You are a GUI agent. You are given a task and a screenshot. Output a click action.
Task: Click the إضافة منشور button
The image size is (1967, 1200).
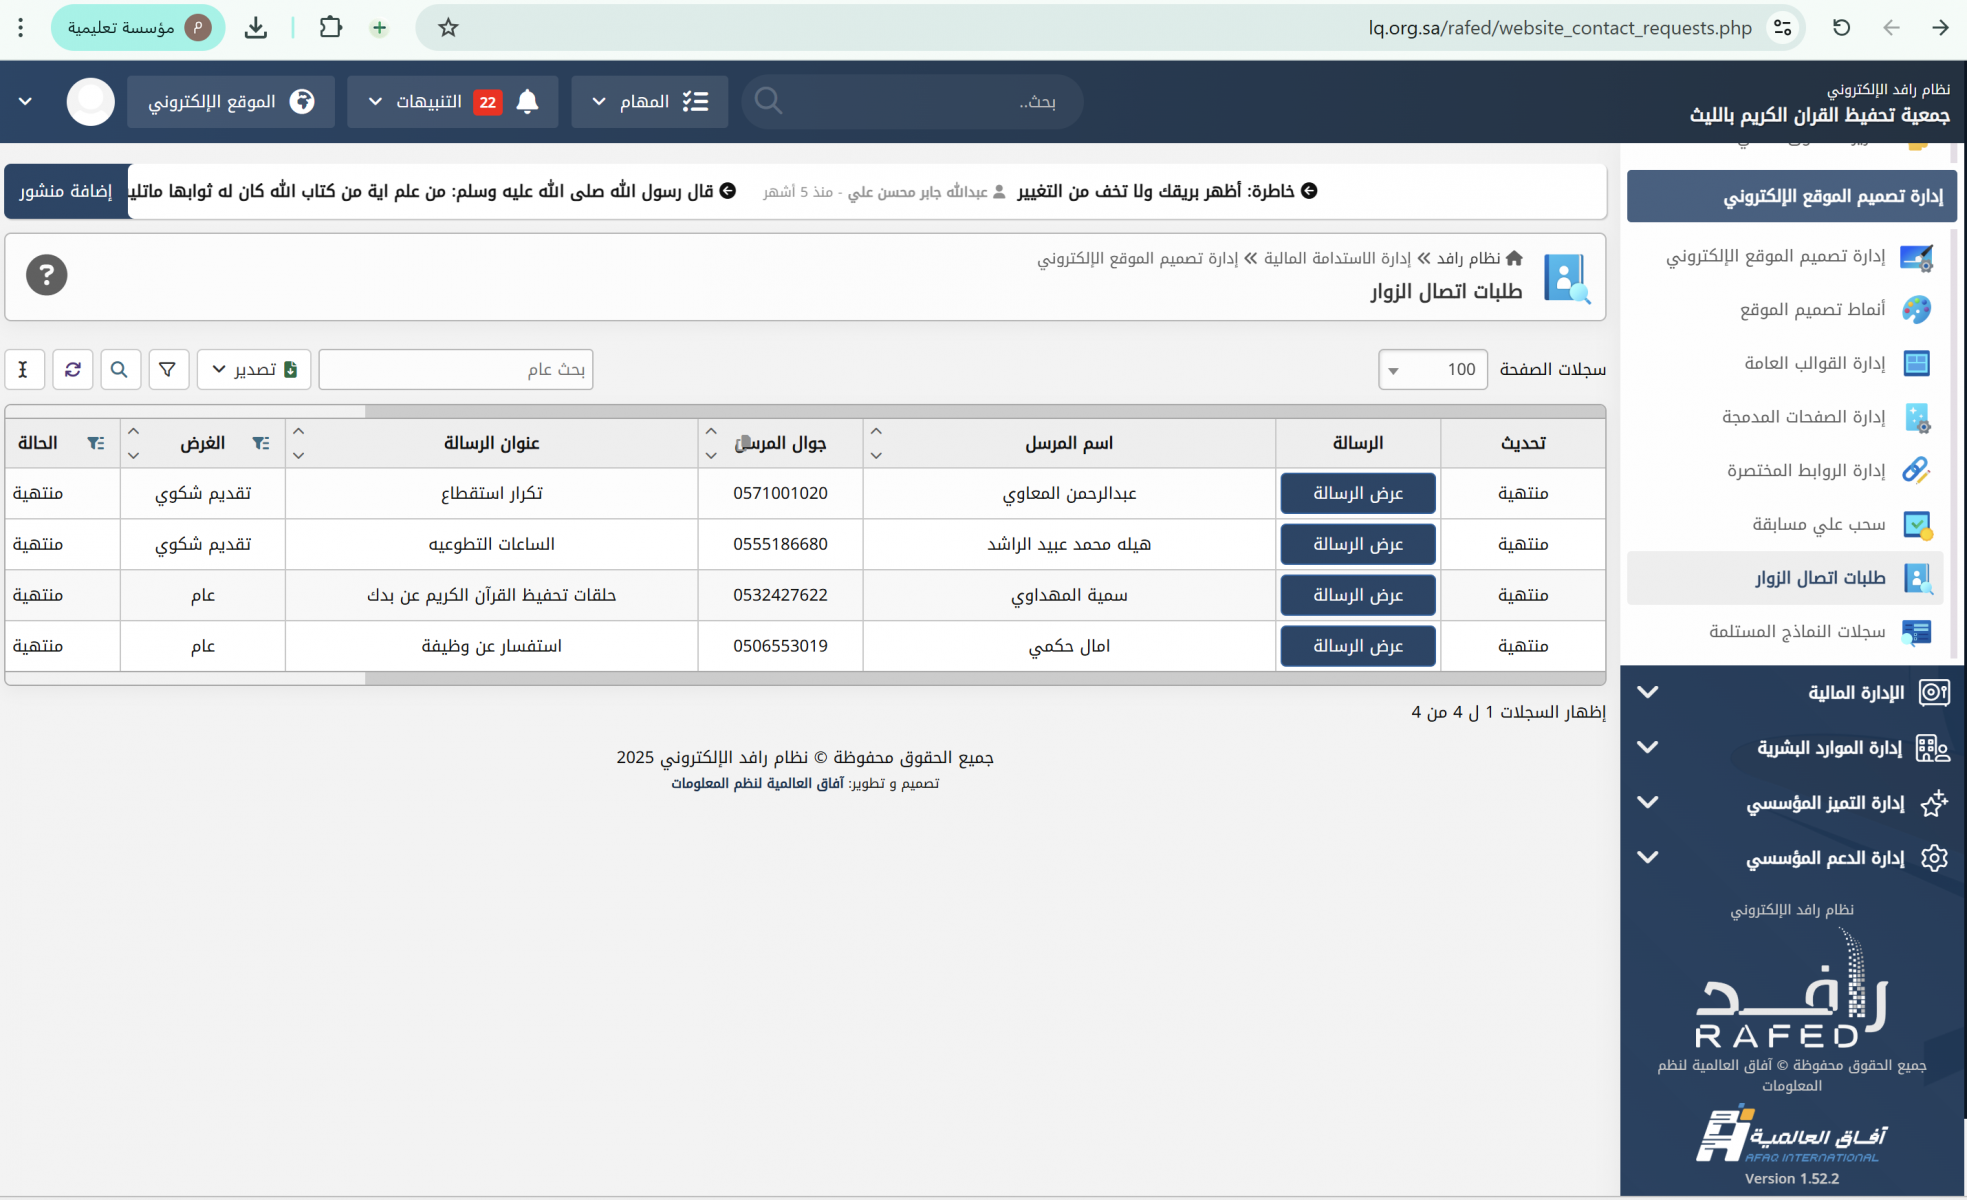click(x=66, y=191)
